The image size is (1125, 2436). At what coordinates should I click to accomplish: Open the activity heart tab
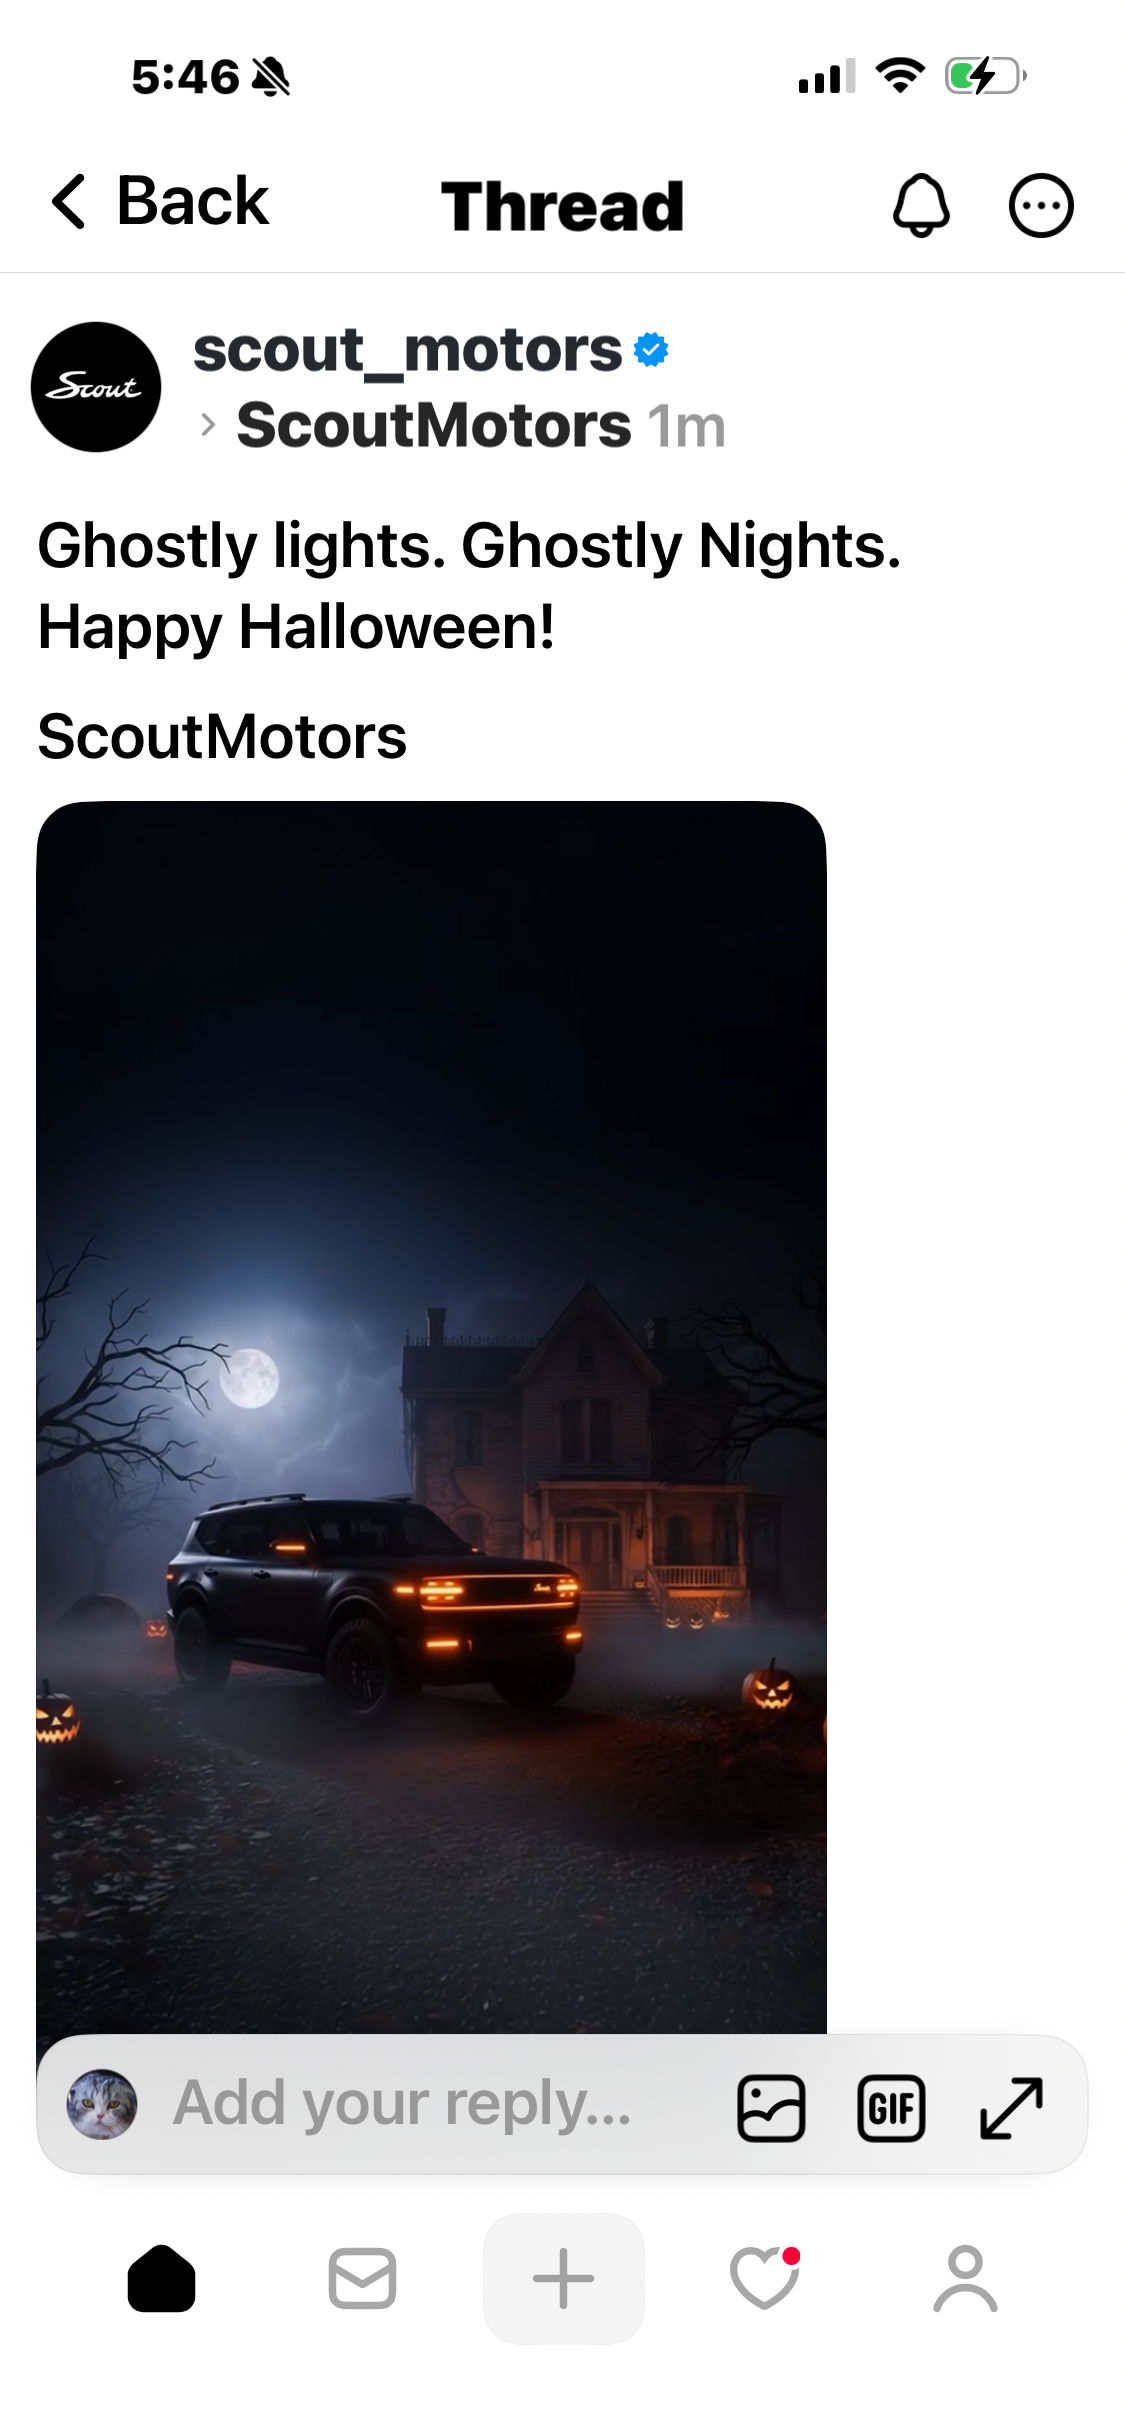[x=765, y=2278]
